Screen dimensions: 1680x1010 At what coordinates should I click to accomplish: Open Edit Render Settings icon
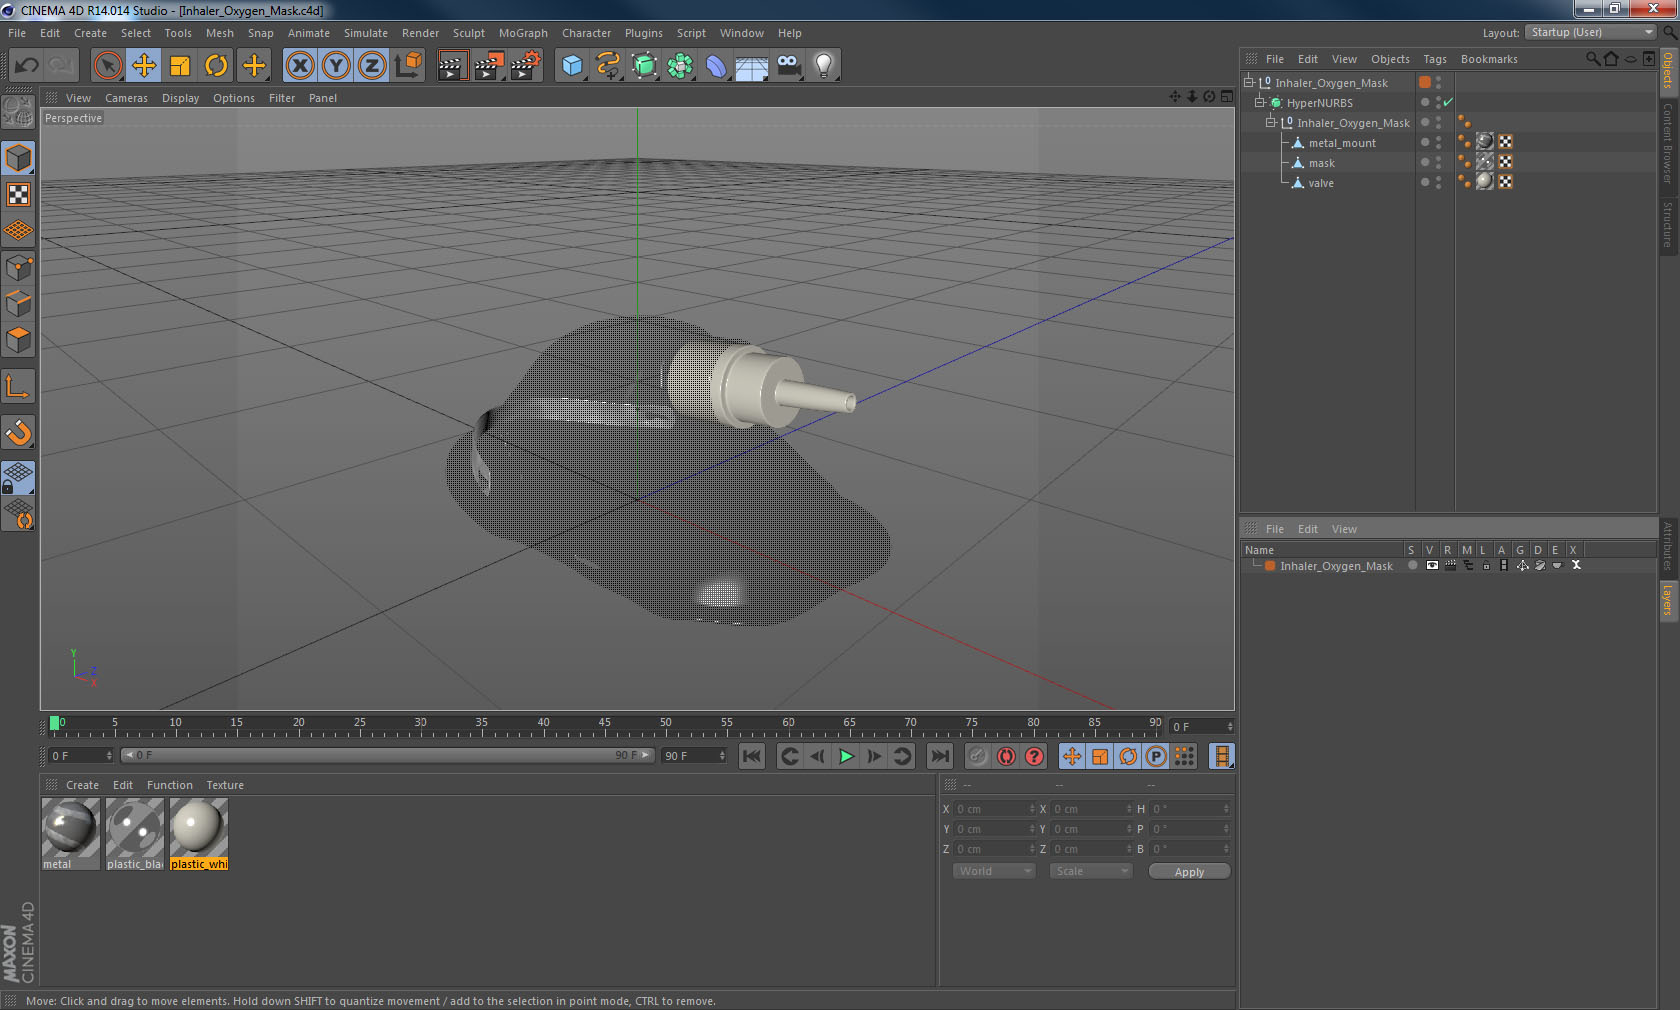(525, 66)
